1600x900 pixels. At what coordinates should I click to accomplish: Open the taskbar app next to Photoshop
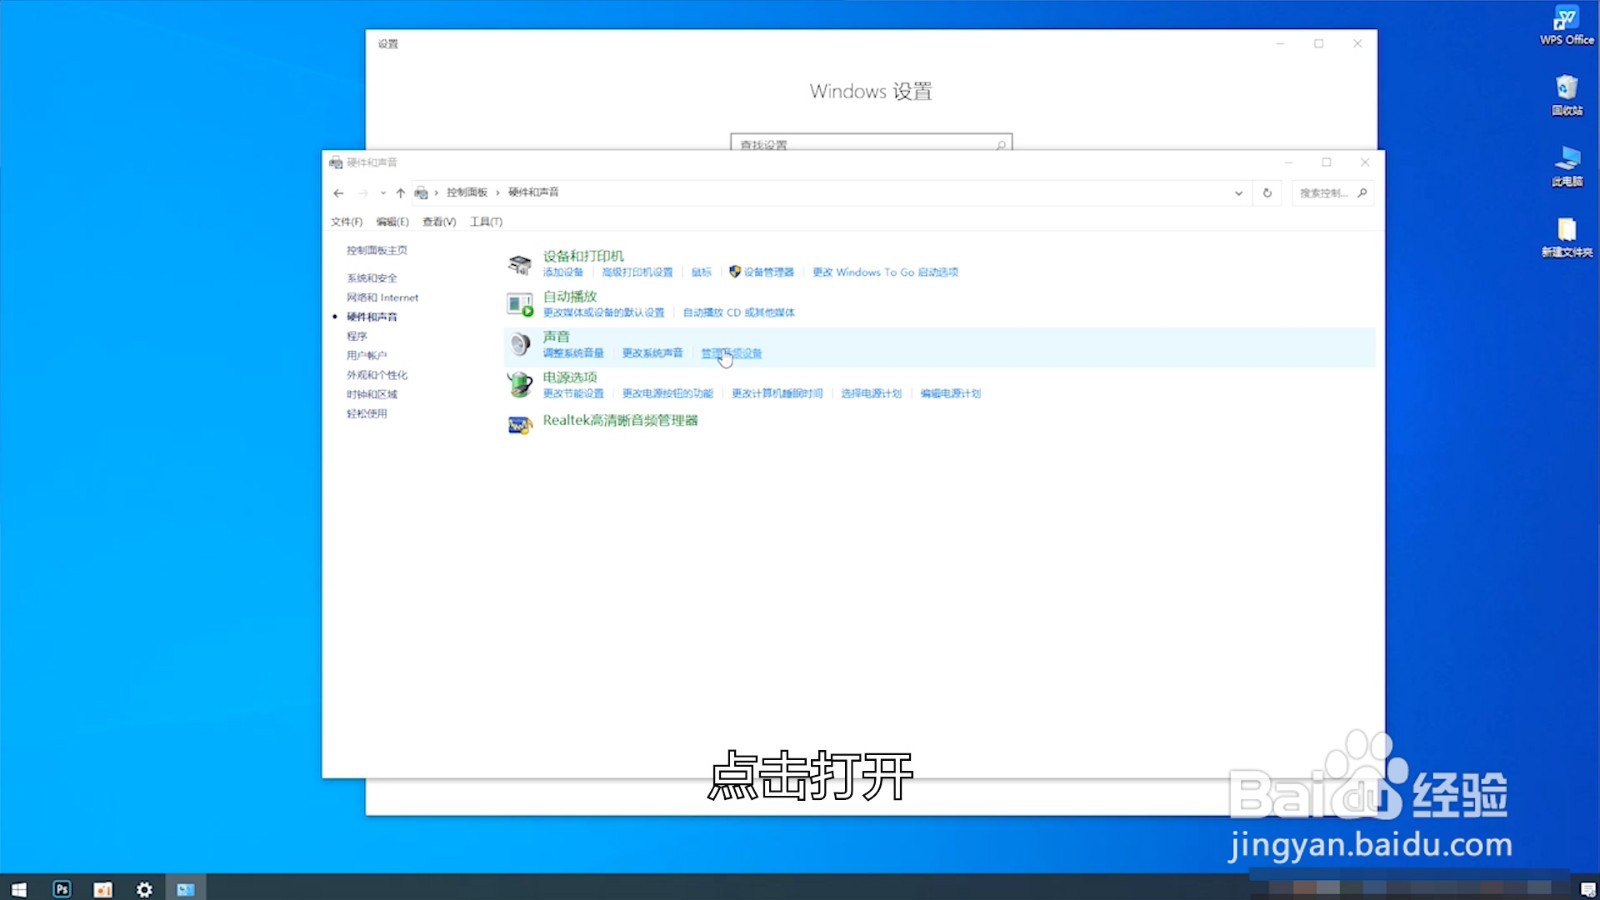[103, 889]
